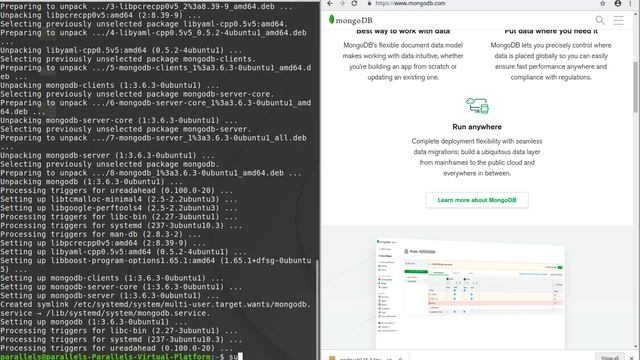640x360 pixels.
Task: Close the downloads bar
Action: 631,358
